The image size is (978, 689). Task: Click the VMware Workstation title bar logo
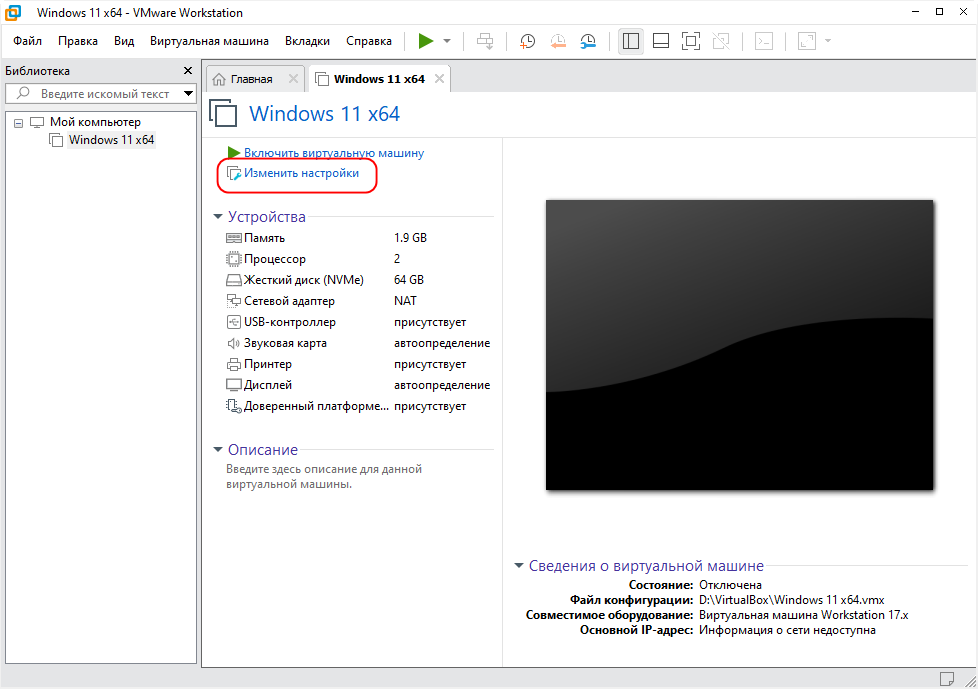(13, 12)
